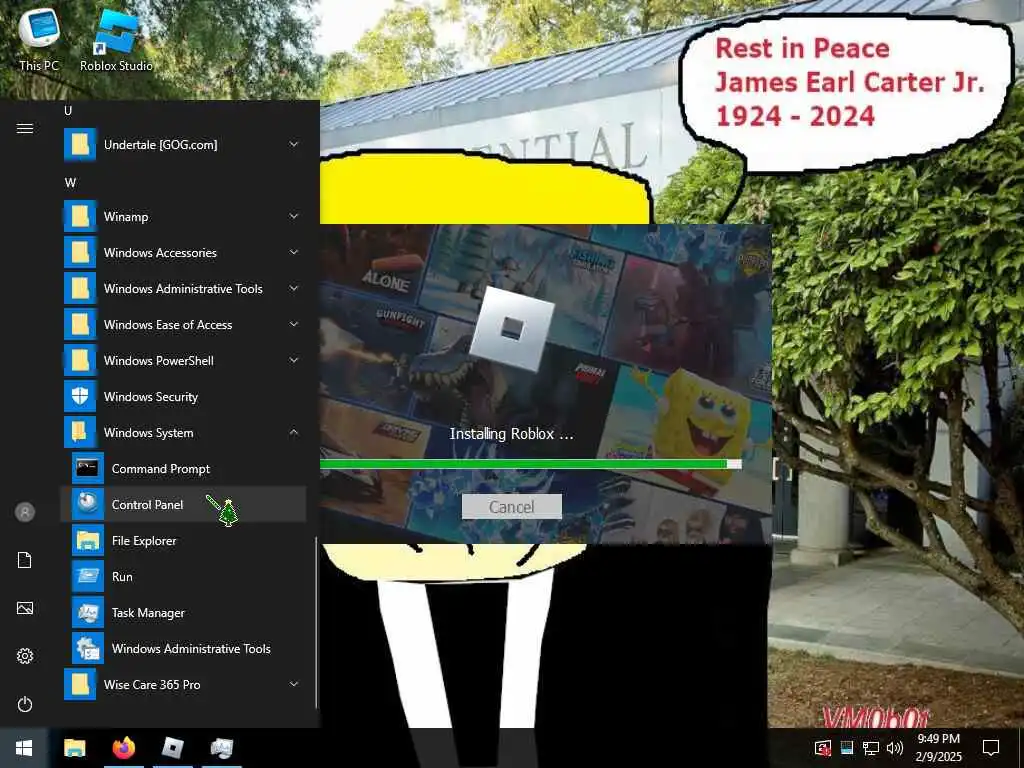Launch Task Manager from Start list

pyautogui.click(x=183, y=613)
